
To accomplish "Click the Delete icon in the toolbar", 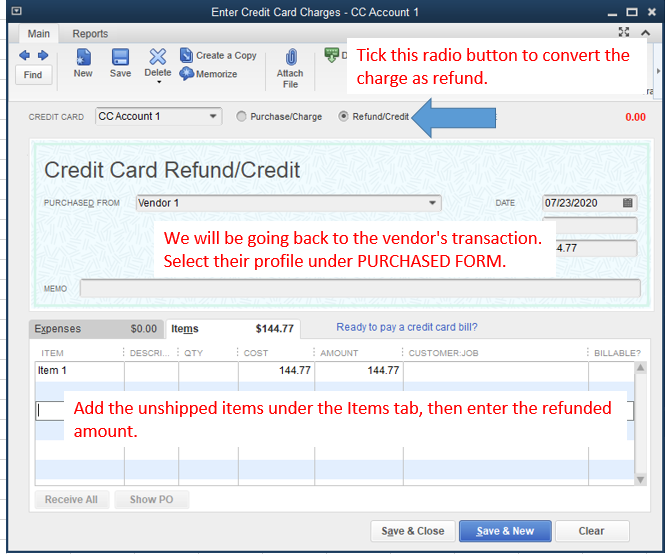I will tap(158, 57).
